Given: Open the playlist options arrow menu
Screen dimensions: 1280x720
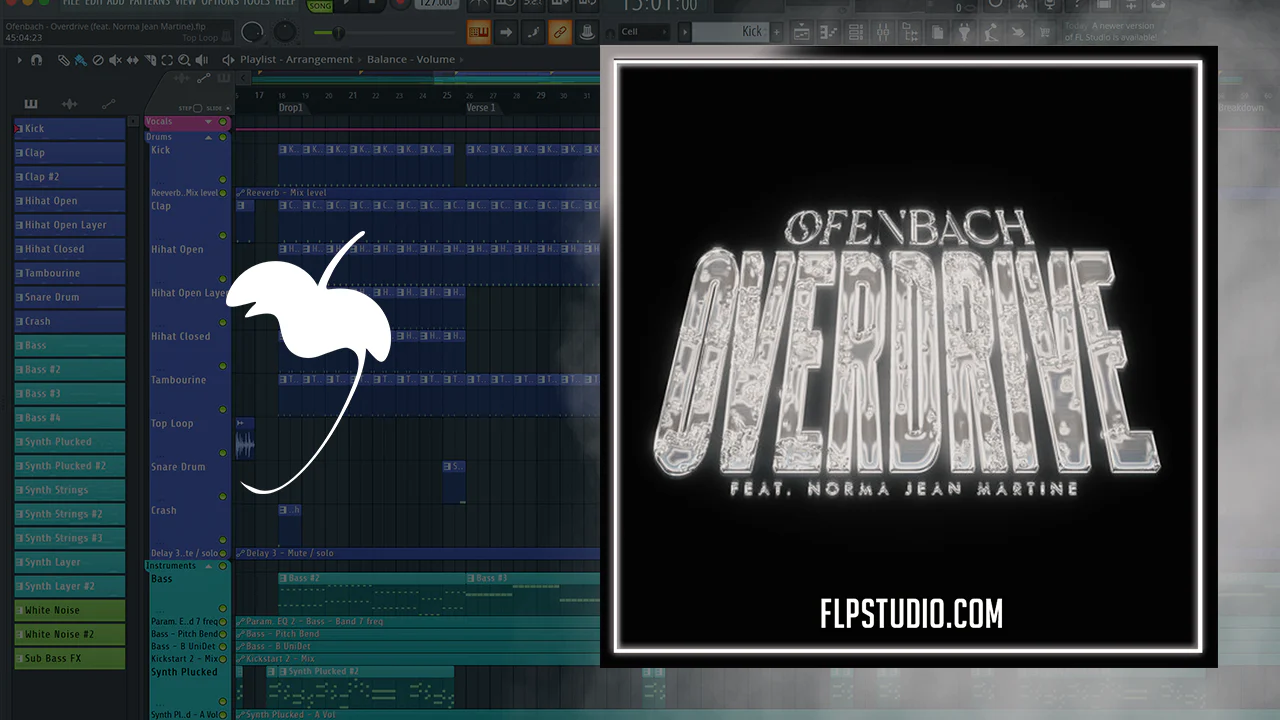Looking at the screenshot, I should coord(19,60).
